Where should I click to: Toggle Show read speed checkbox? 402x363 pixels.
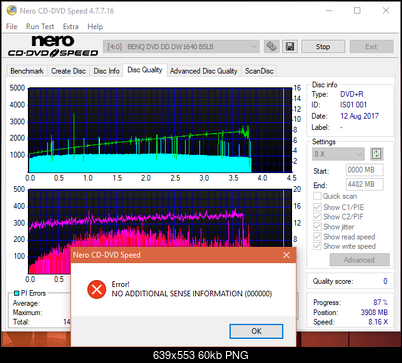[317, 237]
